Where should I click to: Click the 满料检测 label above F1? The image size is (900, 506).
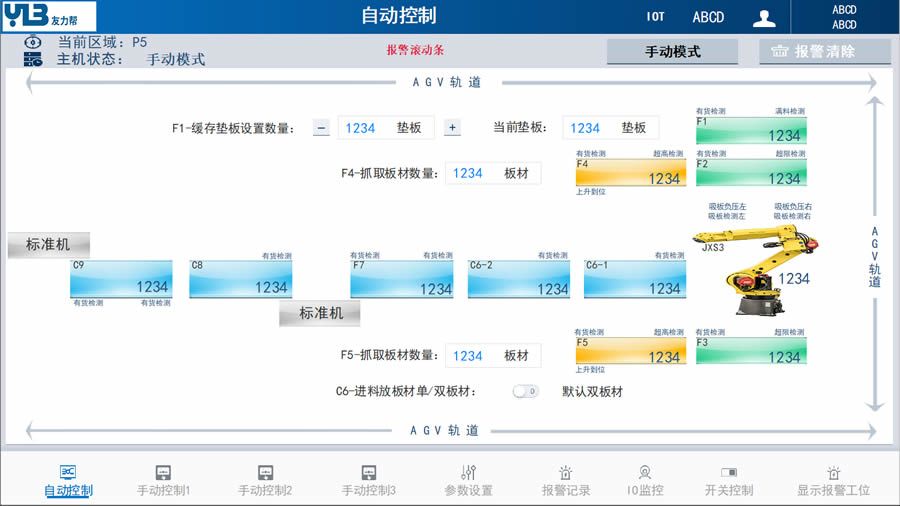click(x=790, y=111)
